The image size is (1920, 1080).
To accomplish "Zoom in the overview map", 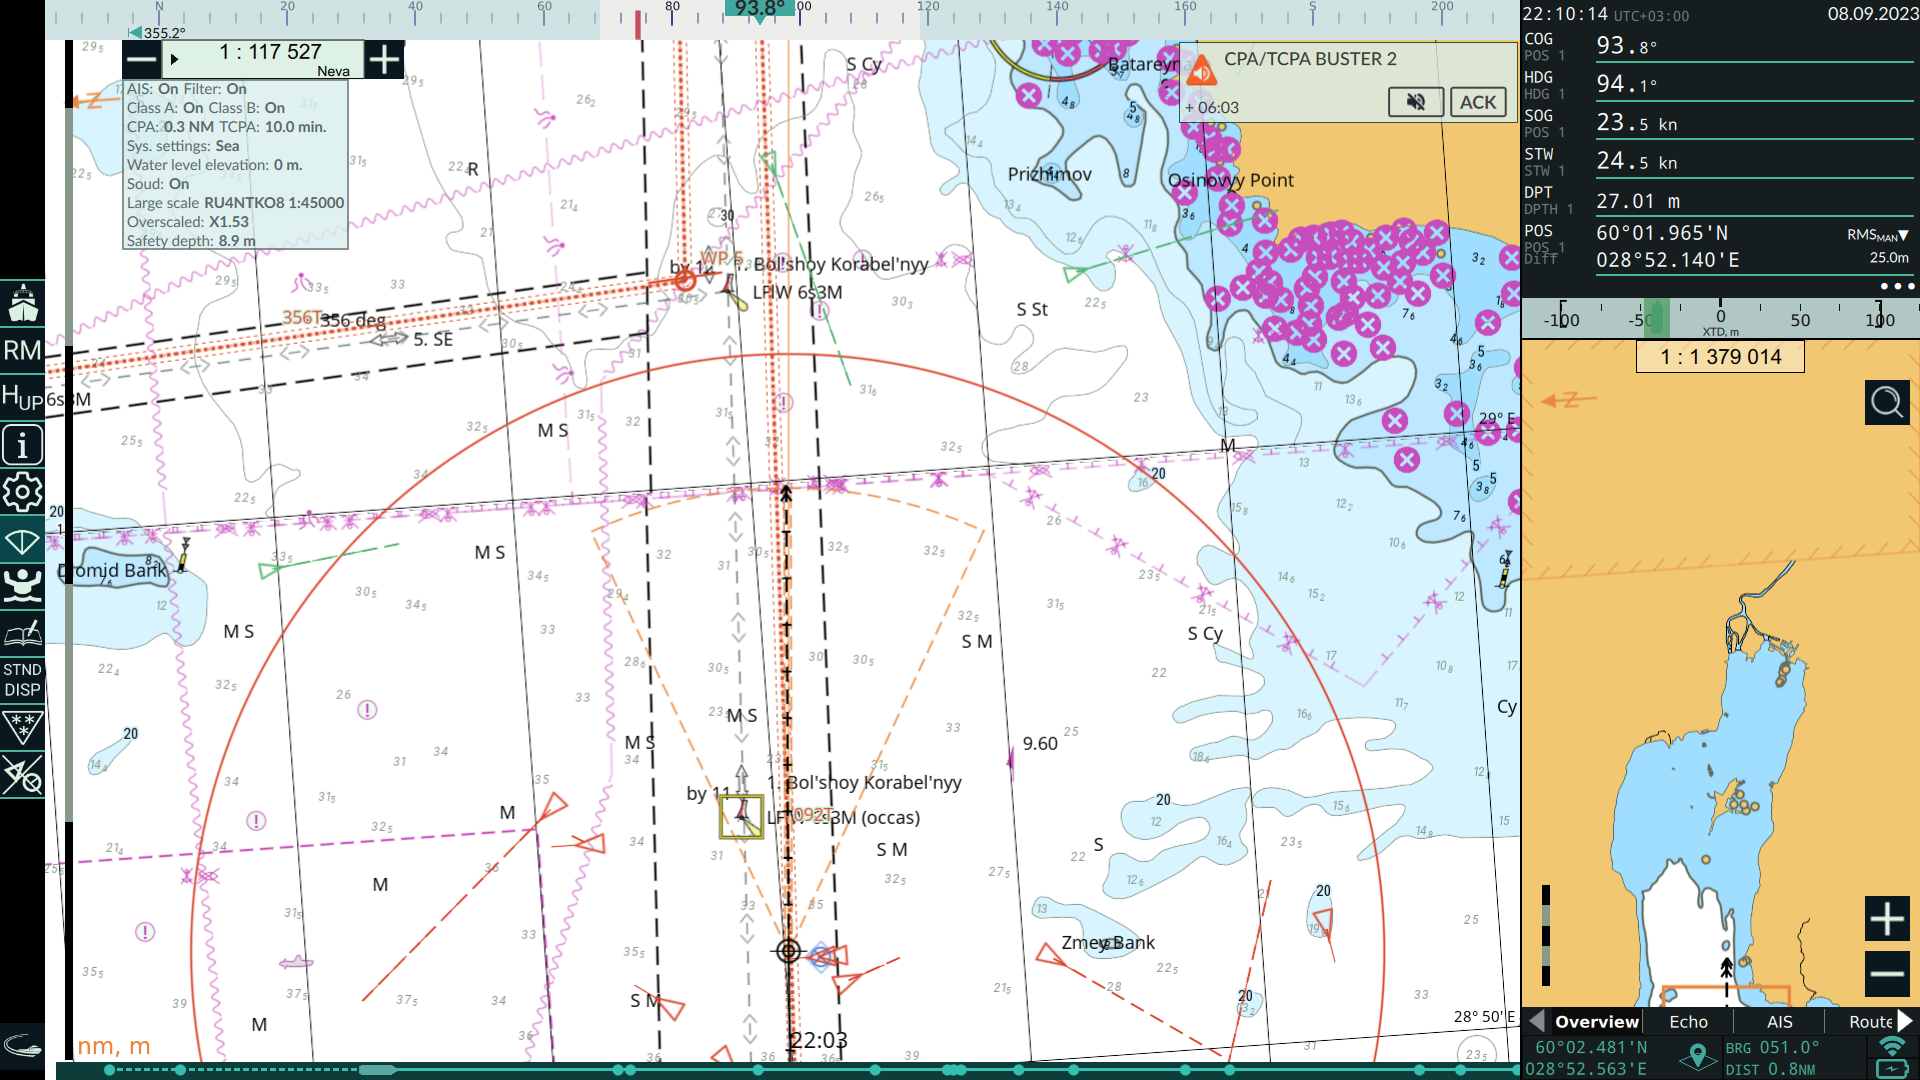I will click(x=1887, y=919).
